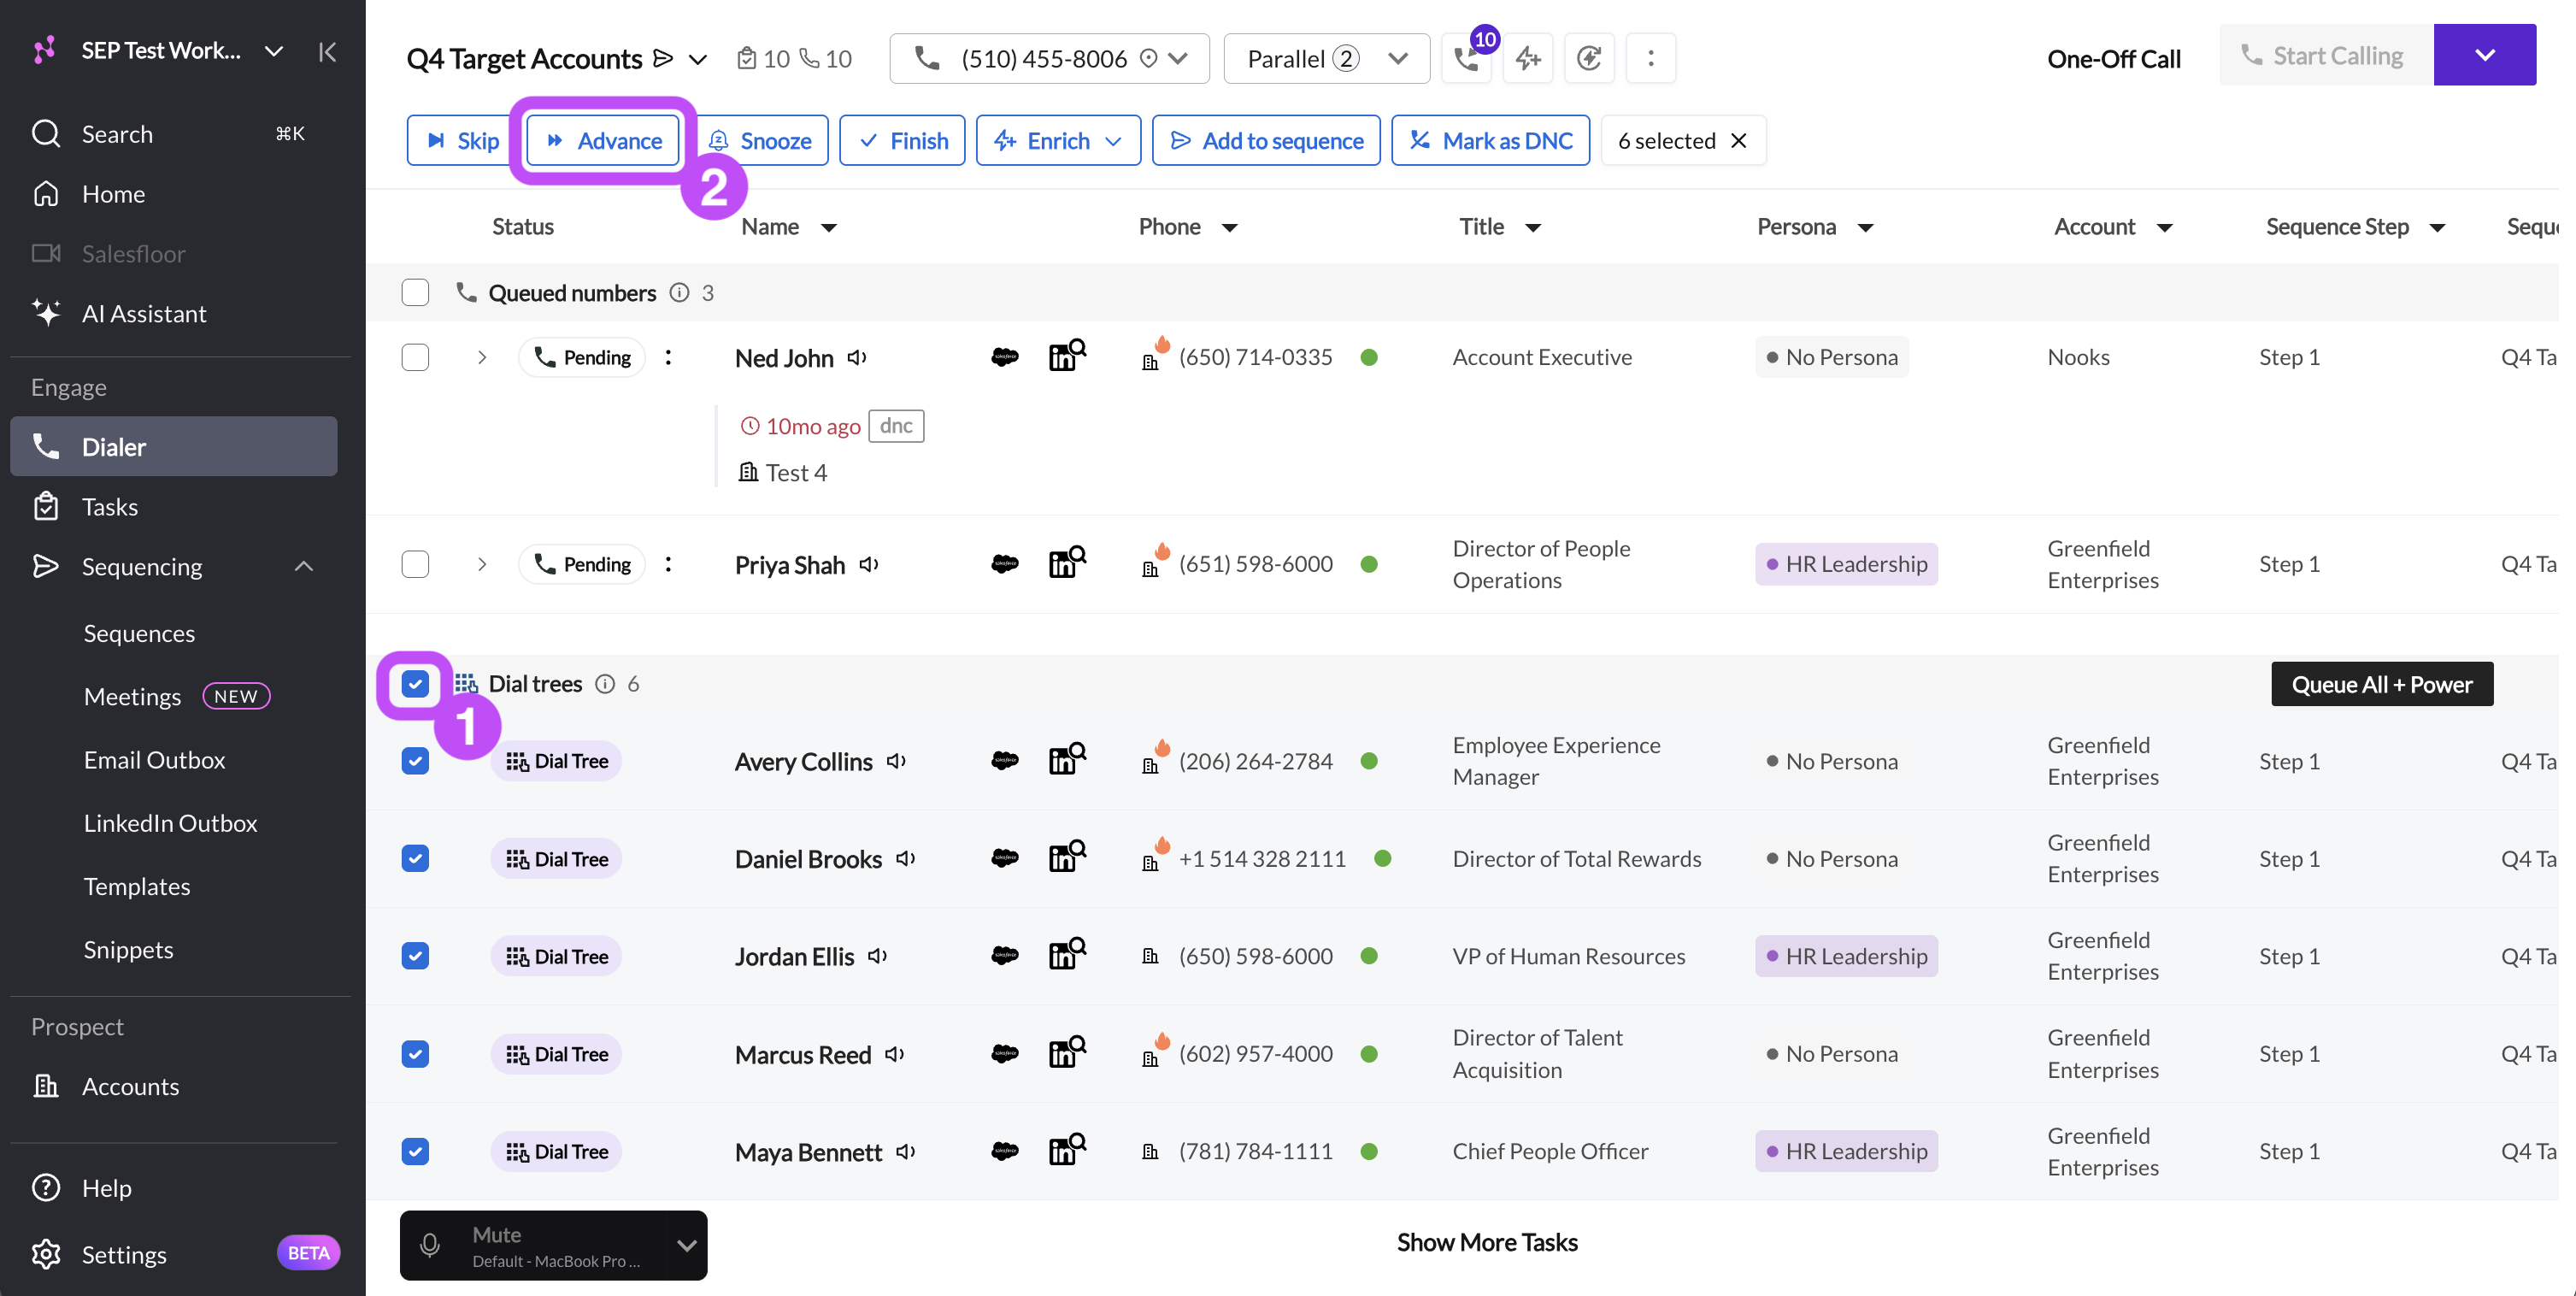The image size is (2576, 1296).
Task: Open the Start Calling purple dropdown arrow
Action: (2484, 55)
